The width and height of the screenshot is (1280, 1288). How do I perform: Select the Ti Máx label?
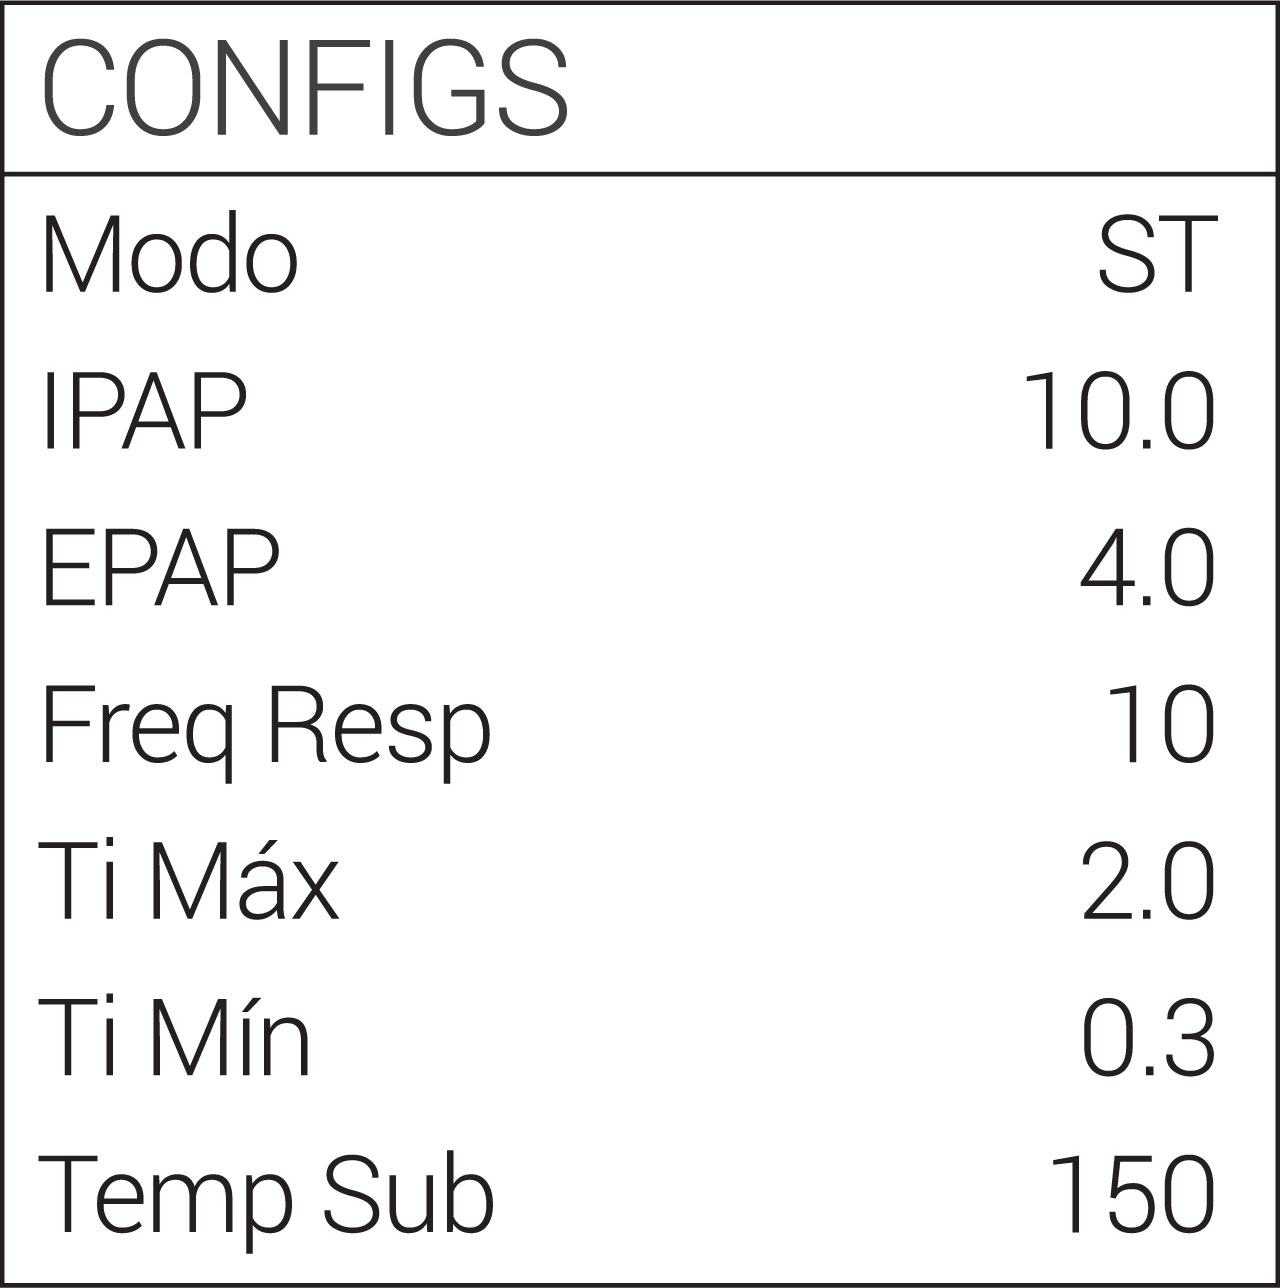[189, 881]
